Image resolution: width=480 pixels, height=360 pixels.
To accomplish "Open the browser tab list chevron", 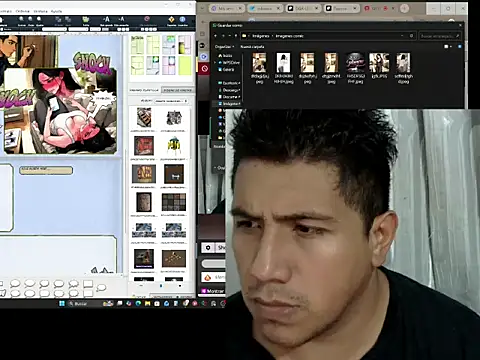I will click(202, 8).
